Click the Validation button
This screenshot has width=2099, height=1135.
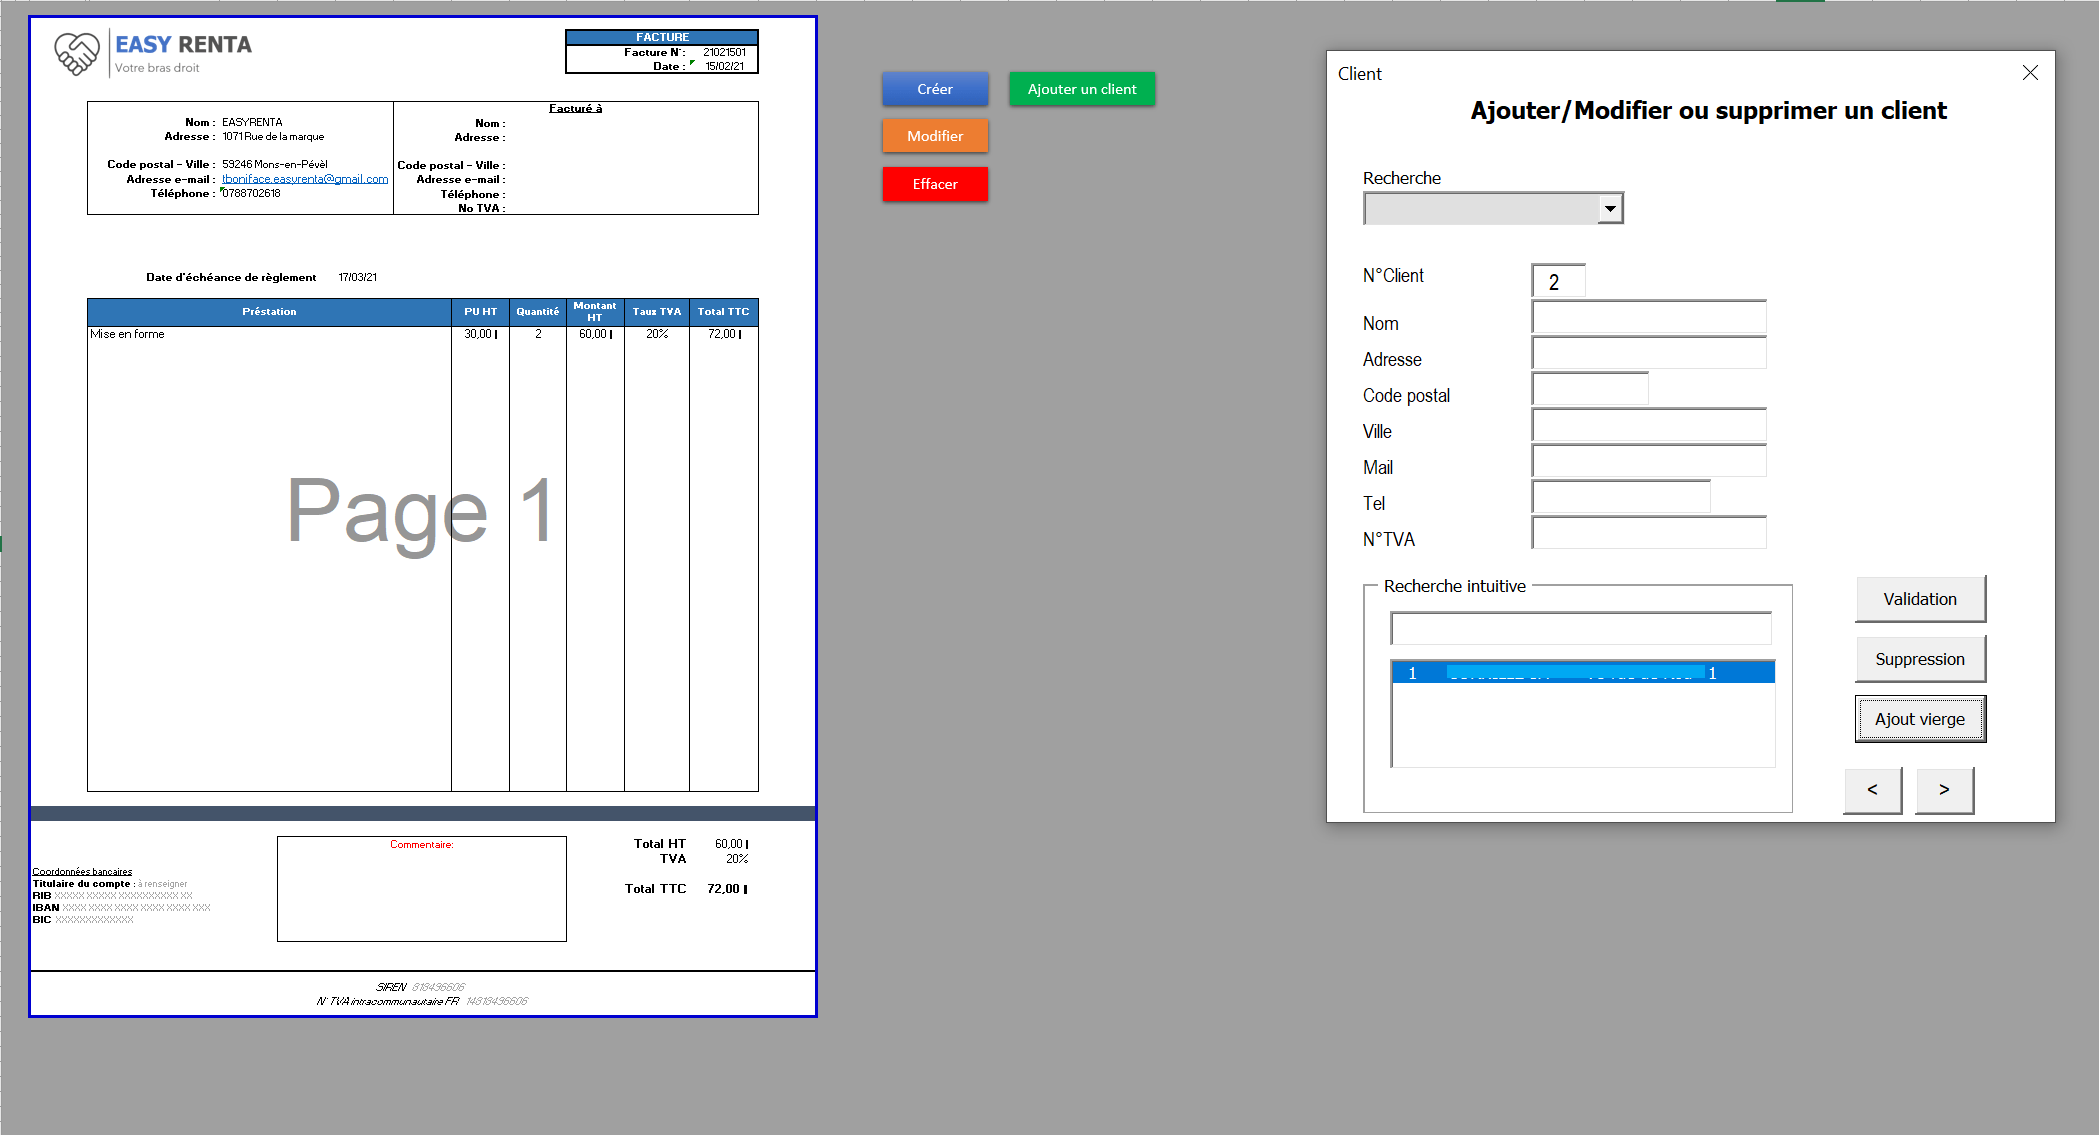tap(1919, 599)
